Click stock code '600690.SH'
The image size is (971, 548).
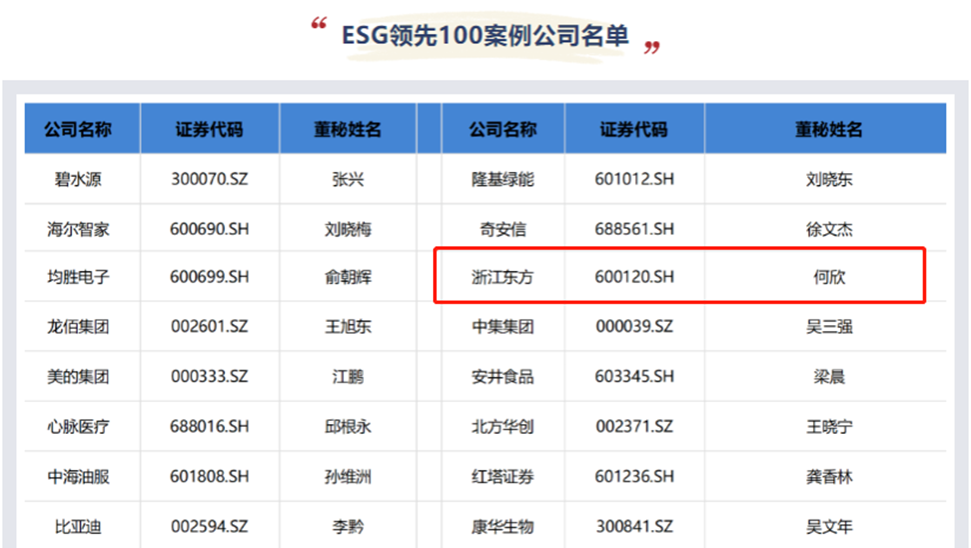pyautogui.click(x=209, y=229)
